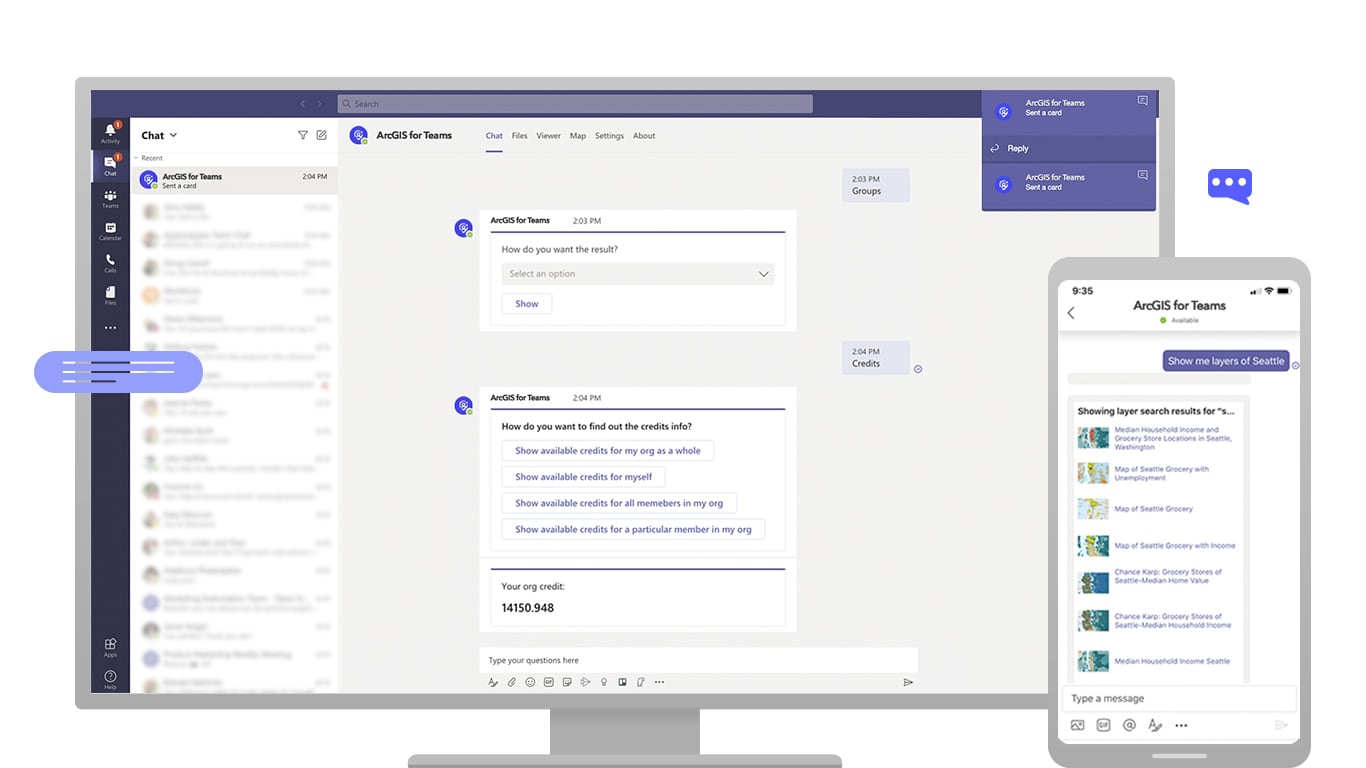Click 'Show available credits for myself'
The height and width of the screenshot is (768, 1366).
(x=584, y=477)
